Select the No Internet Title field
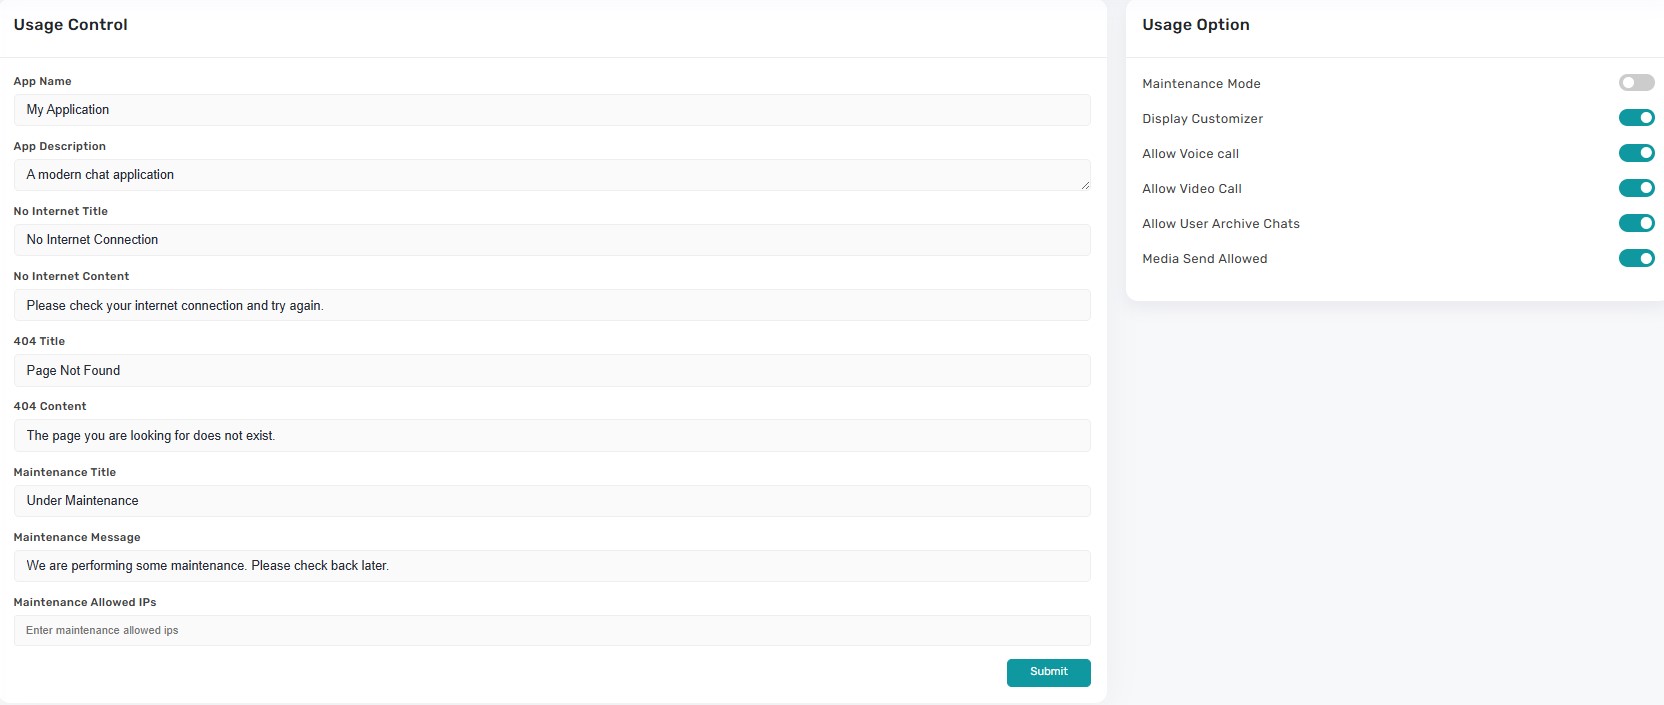Screen dimensions: 1664x705 tap(551, 240)
